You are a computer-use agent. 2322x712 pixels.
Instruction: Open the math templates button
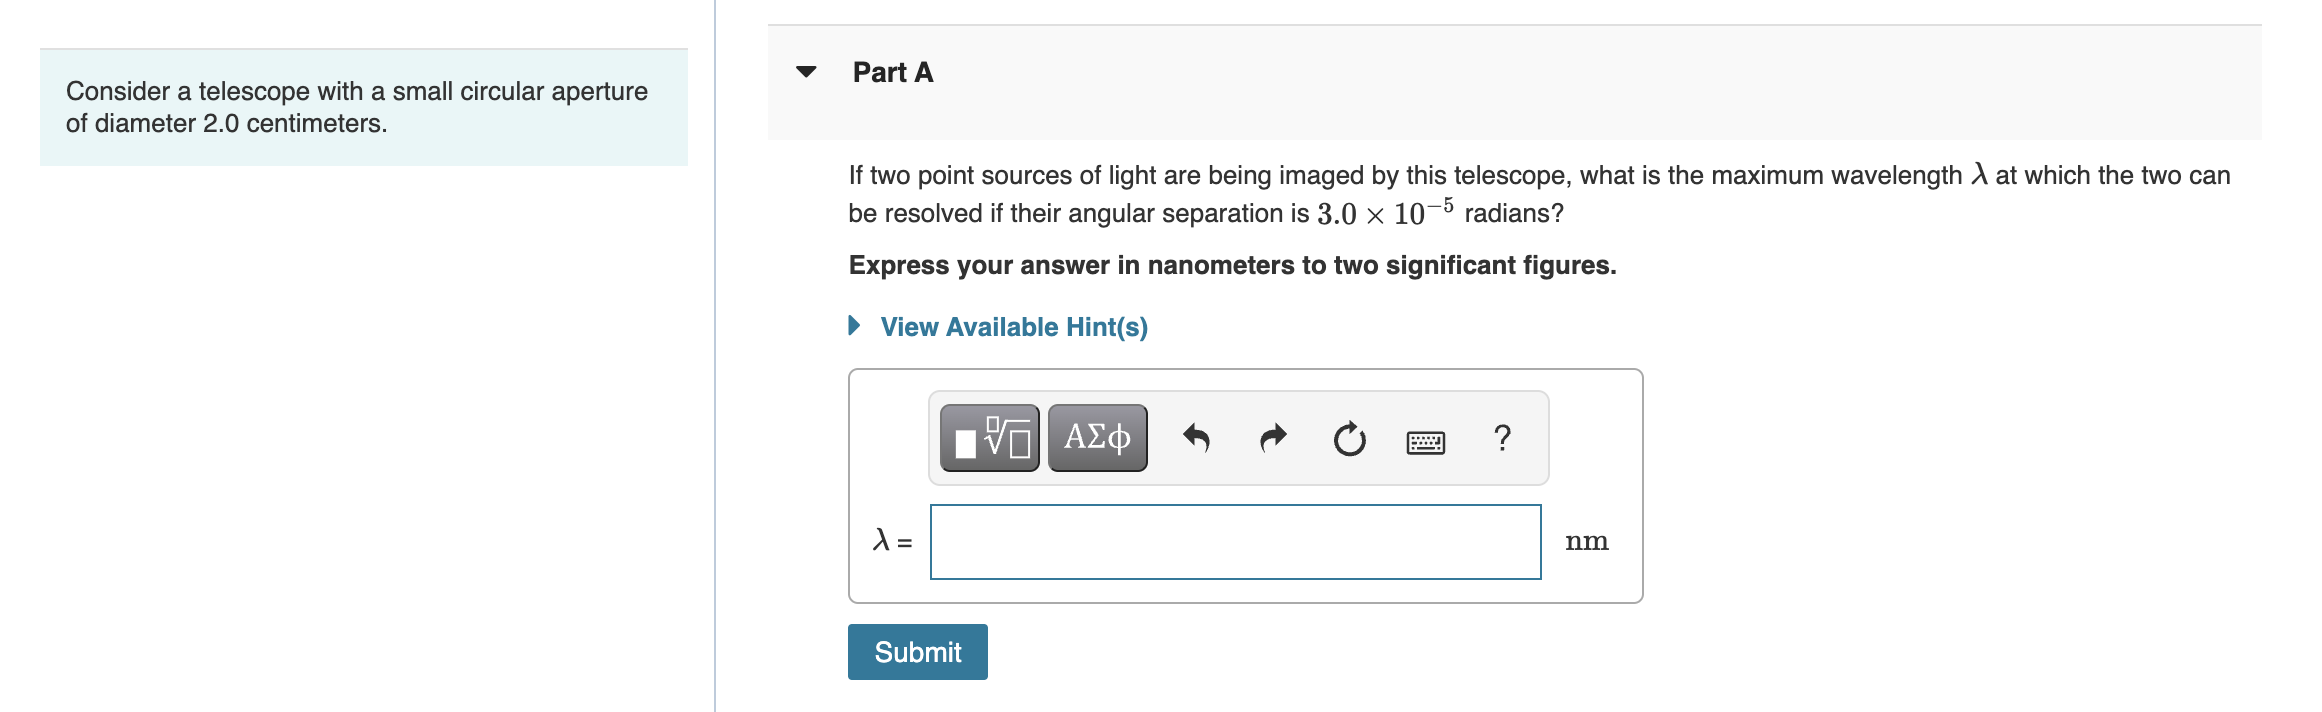click(x=989, y=438)
